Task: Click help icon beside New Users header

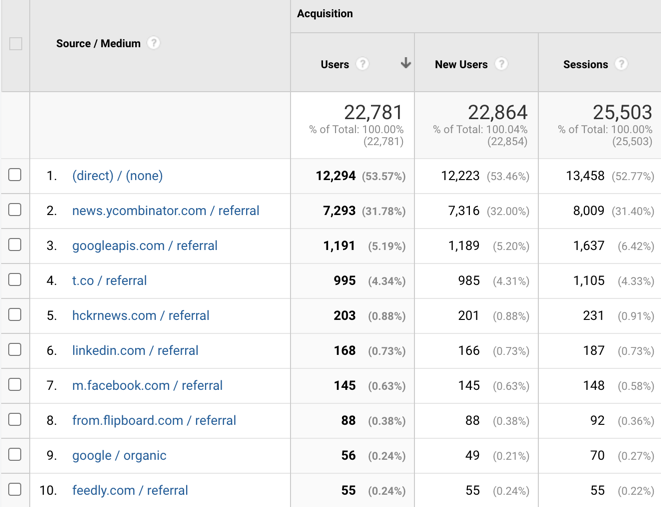Action: click(502, 64)
